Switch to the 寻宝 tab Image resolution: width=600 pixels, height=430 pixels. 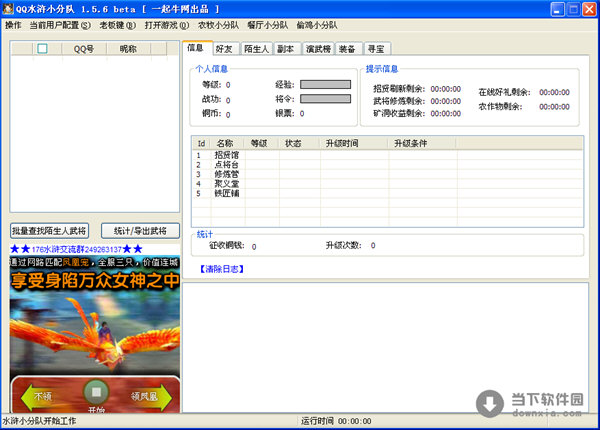tap(377, 49)
